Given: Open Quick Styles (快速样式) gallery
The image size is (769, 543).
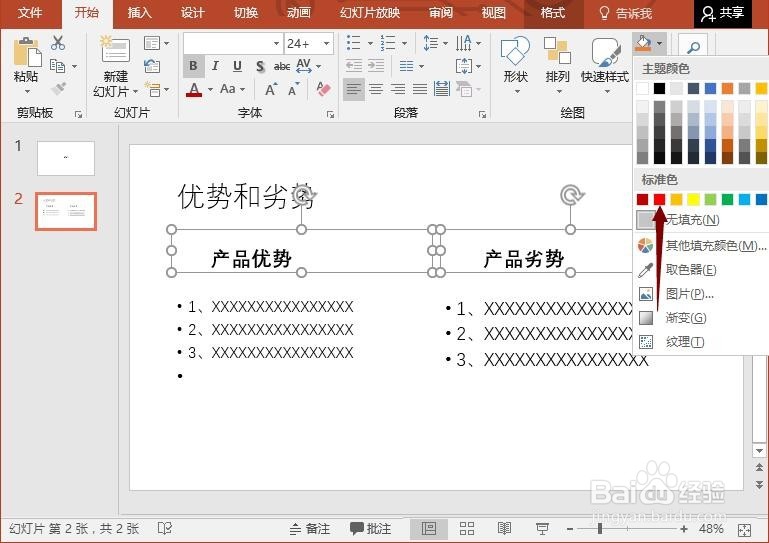Looking at the screenshot, I should 605,64.
